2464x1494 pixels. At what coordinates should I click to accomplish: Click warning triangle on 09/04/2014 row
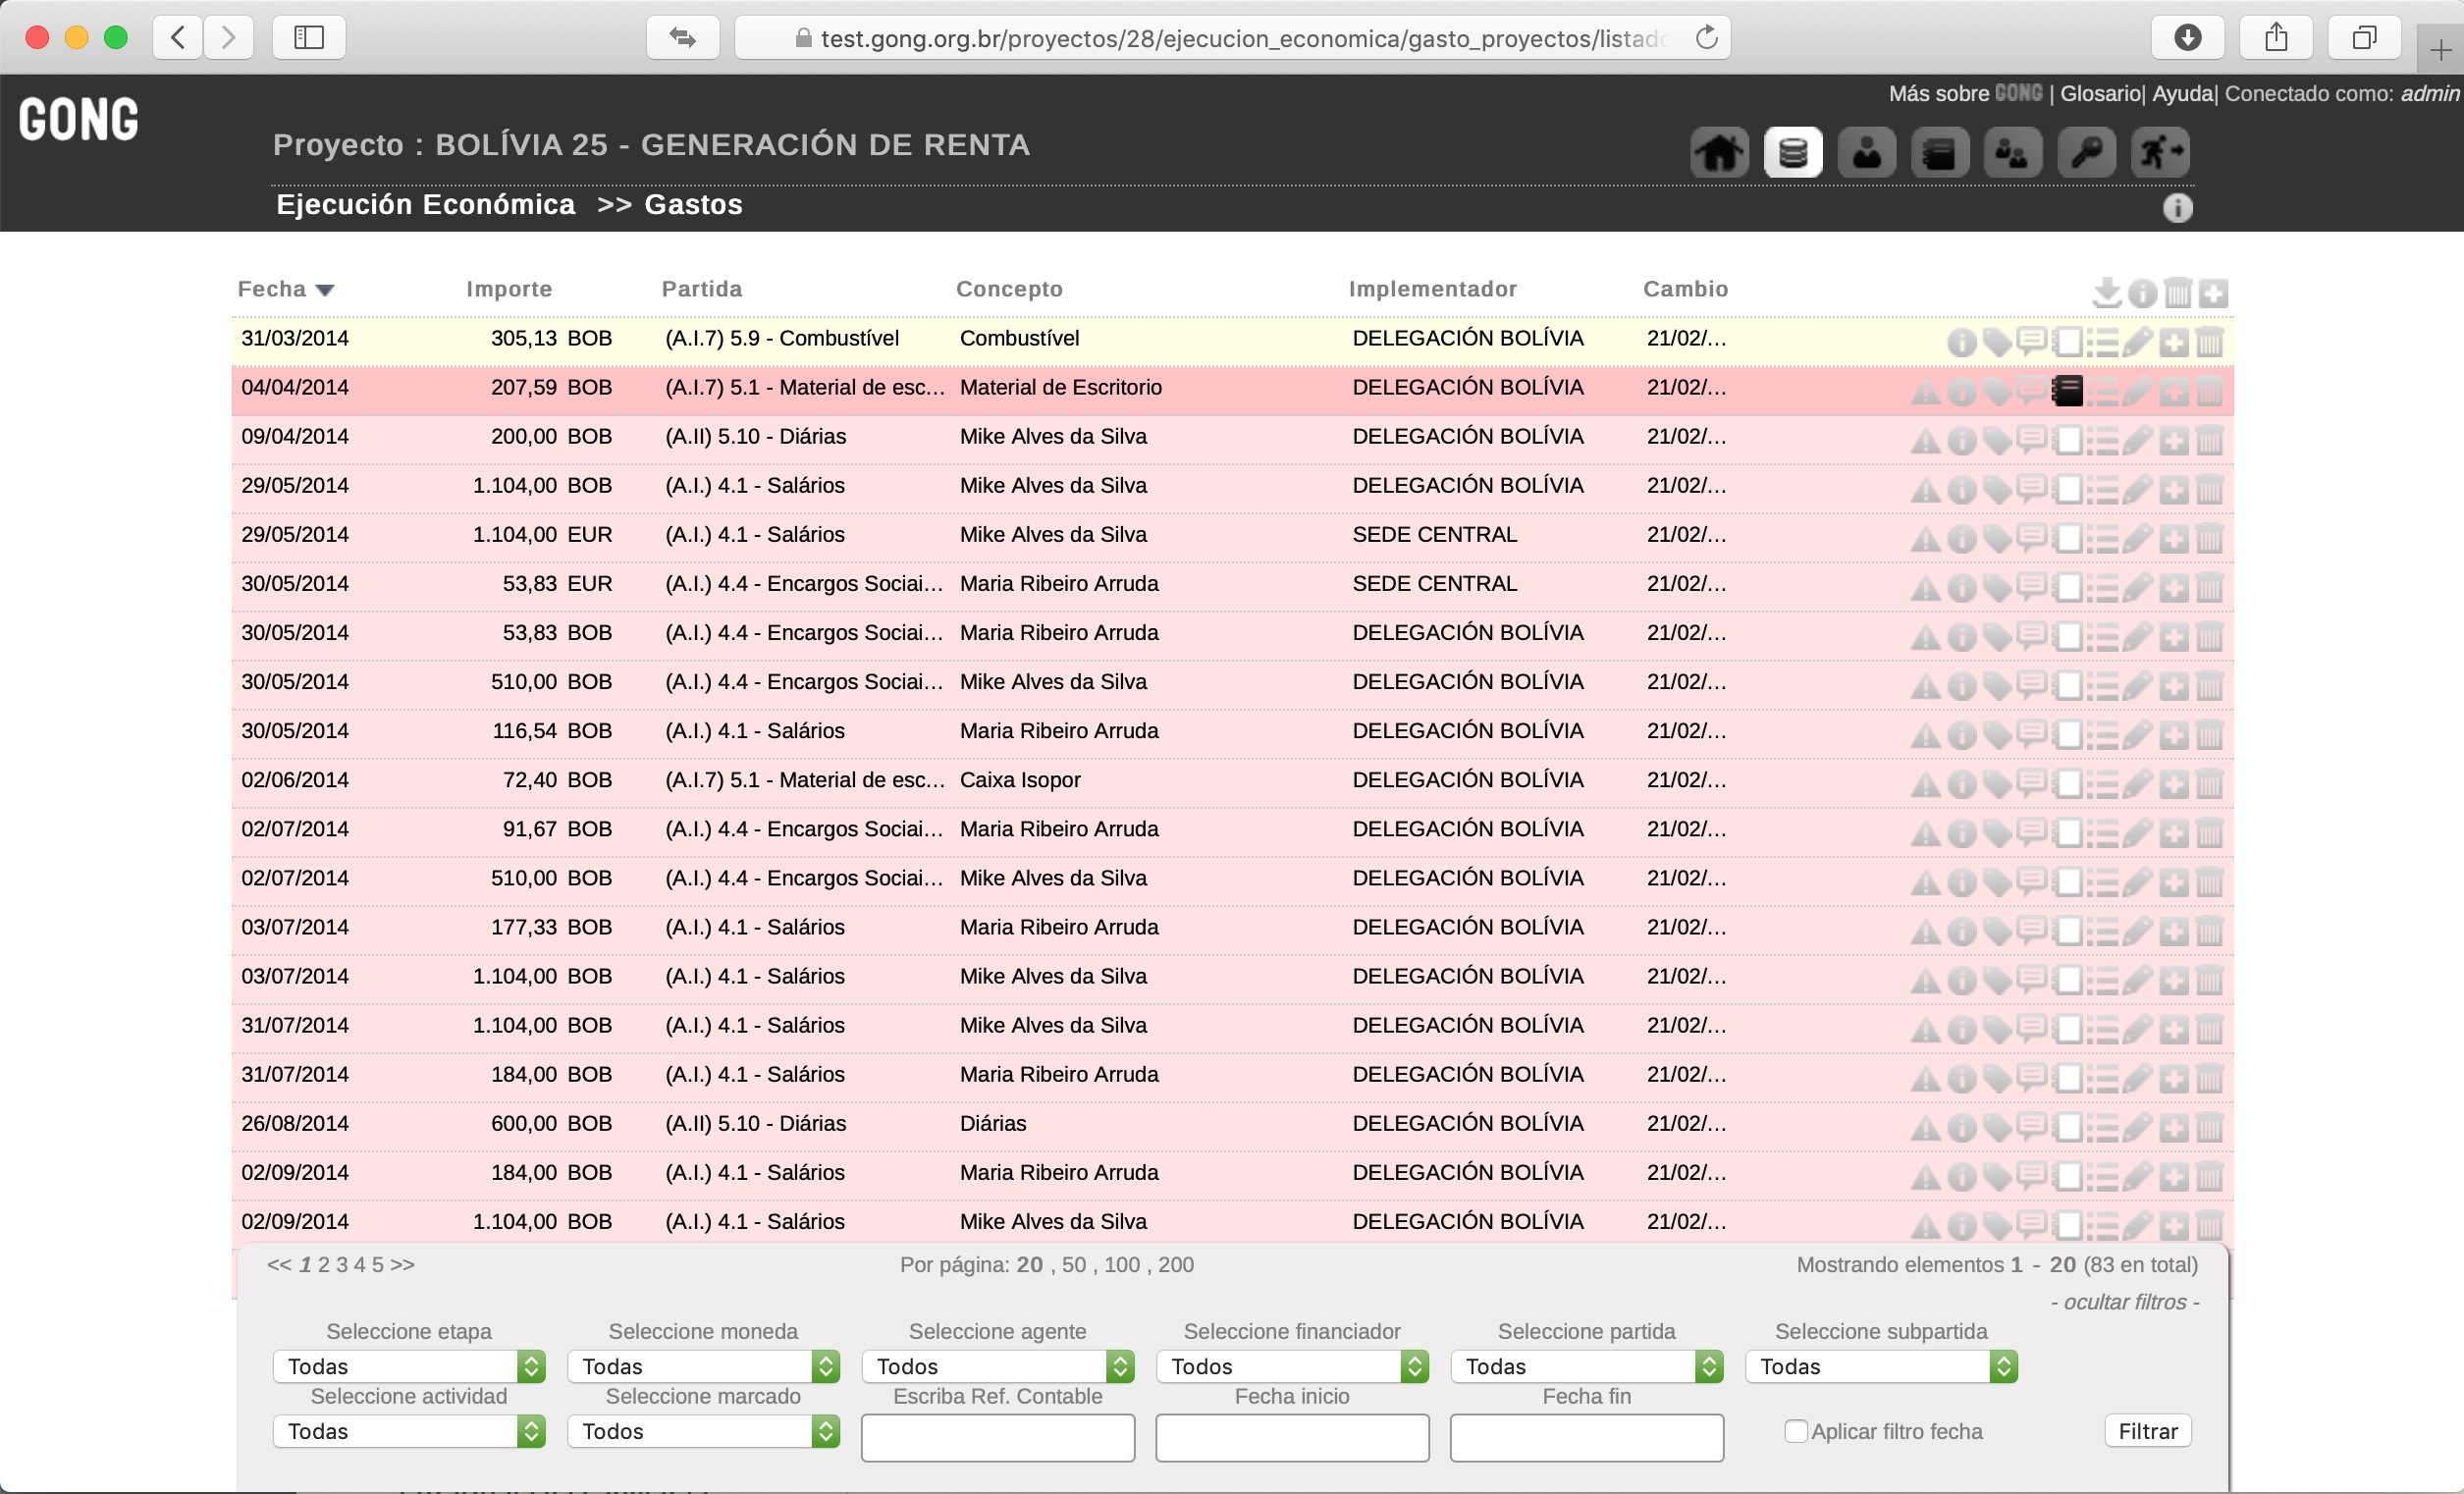click(x=1925, y=441)
